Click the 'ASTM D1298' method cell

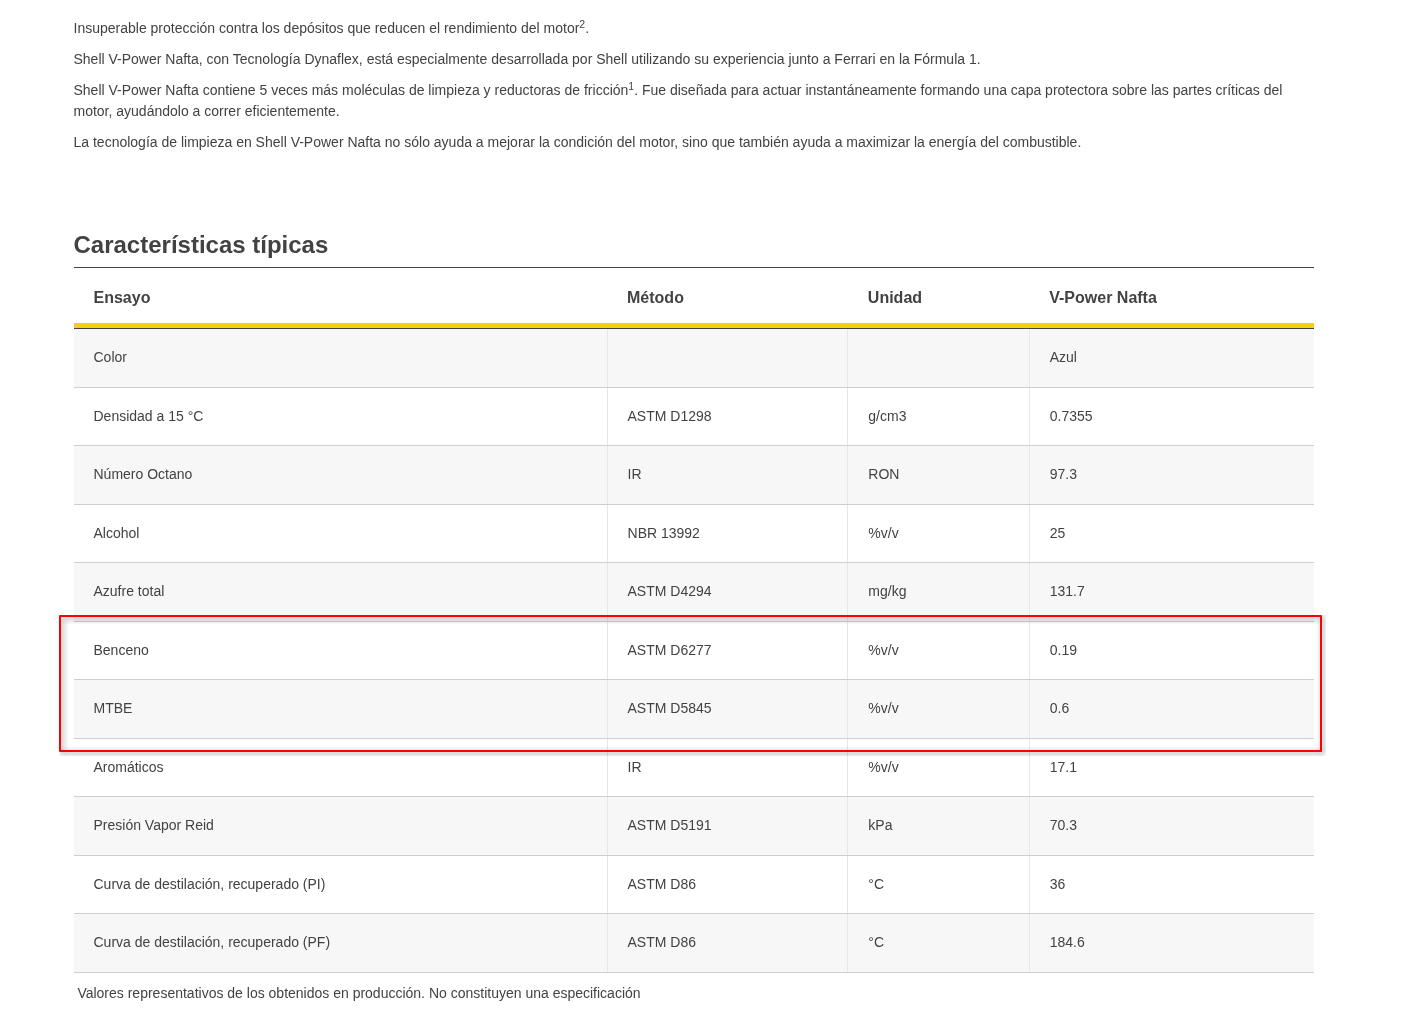[x=669, y=416]
